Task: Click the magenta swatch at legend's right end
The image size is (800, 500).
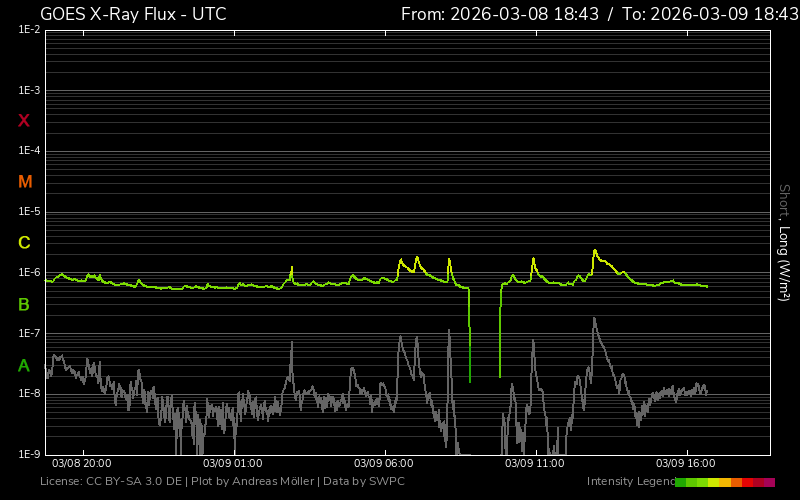Action: [769, 482]
